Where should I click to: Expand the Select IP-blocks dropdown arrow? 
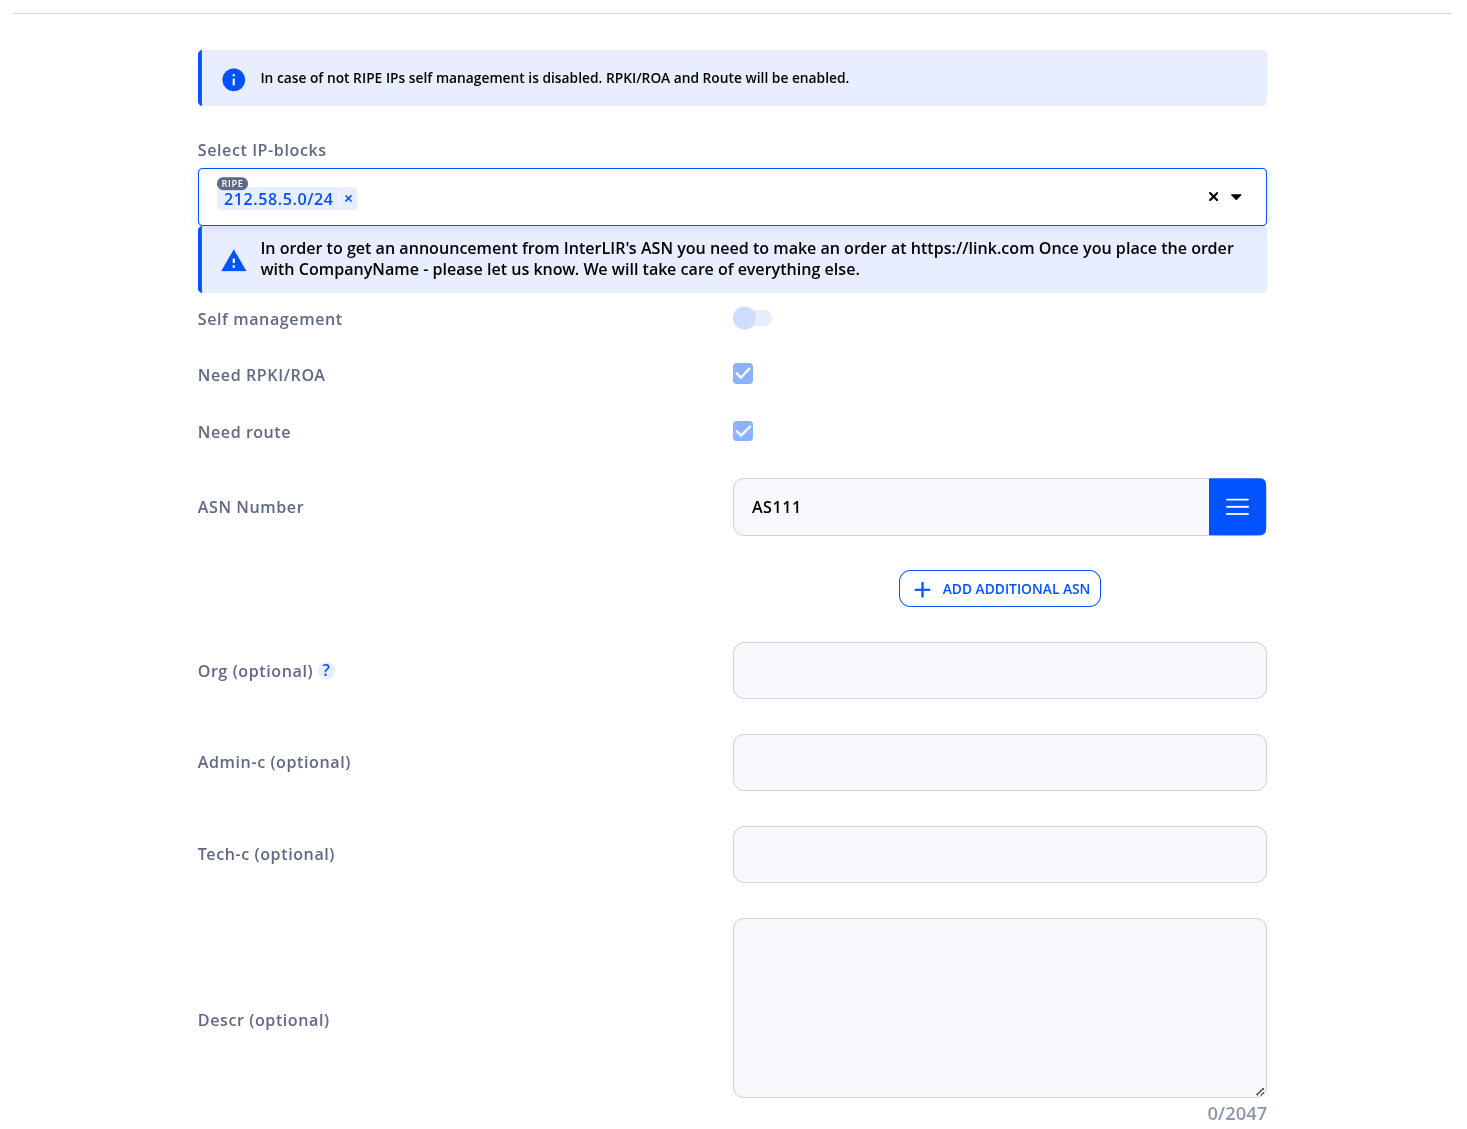coord(1236,197)
